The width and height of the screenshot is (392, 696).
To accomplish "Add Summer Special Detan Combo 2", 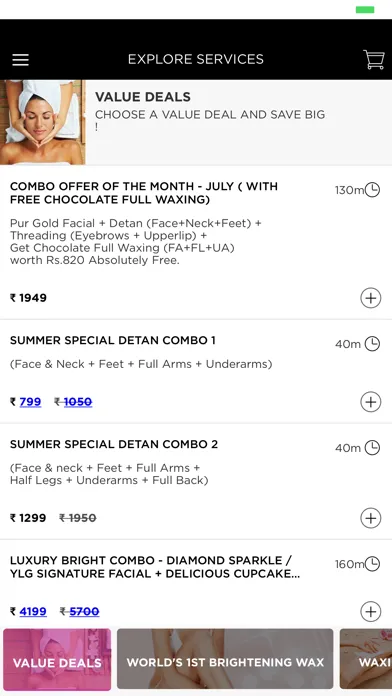I will (x=371, y=518).
